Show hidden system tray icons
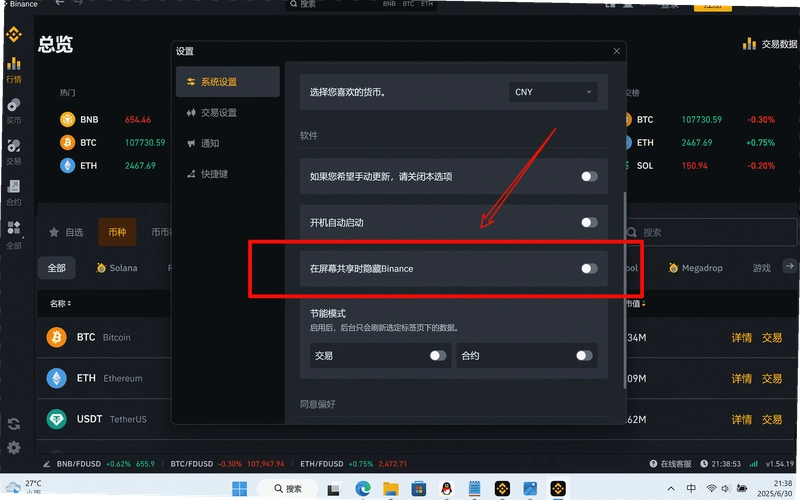 [x=671, y=489]
